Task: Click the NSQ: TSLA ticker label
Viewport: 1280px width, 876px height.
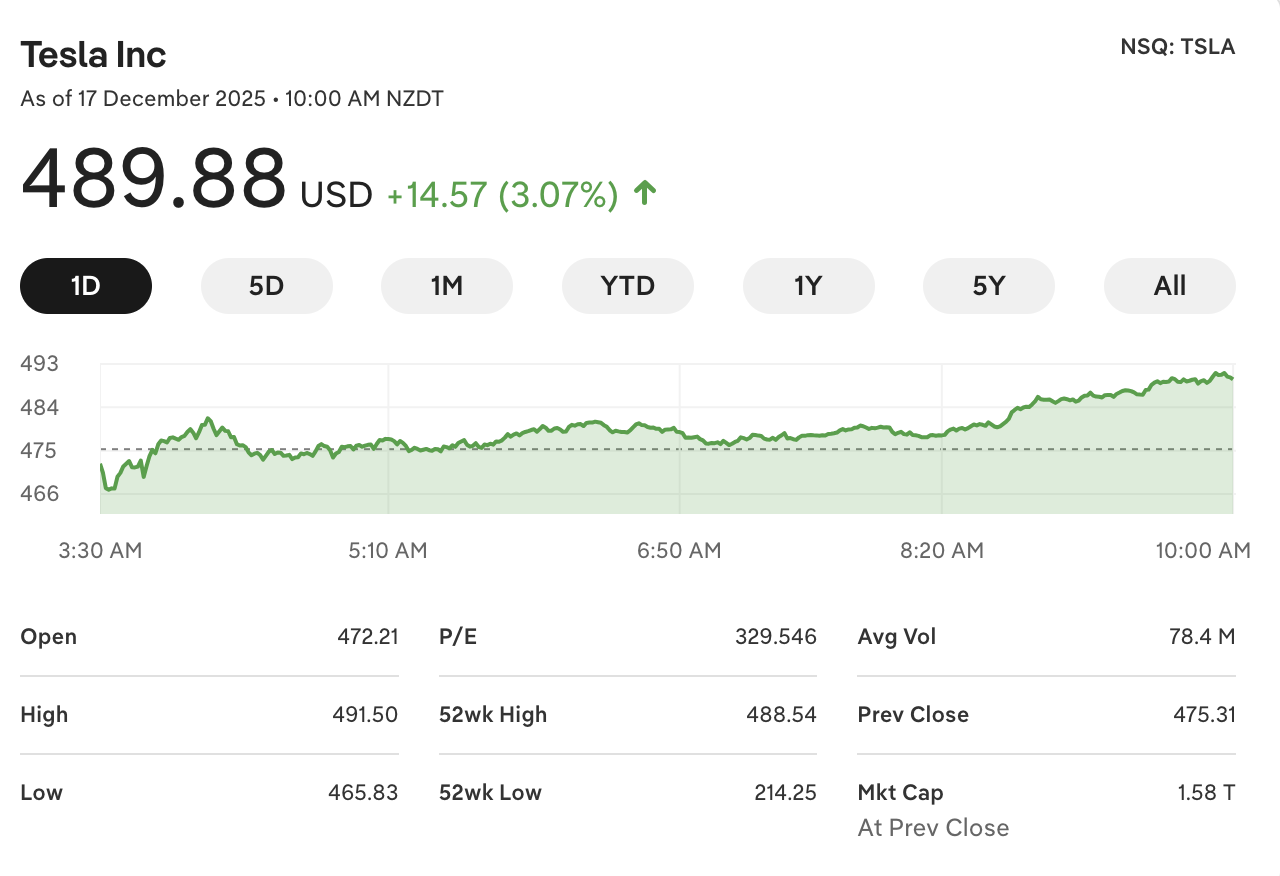Action: (x=1176, y=46)
